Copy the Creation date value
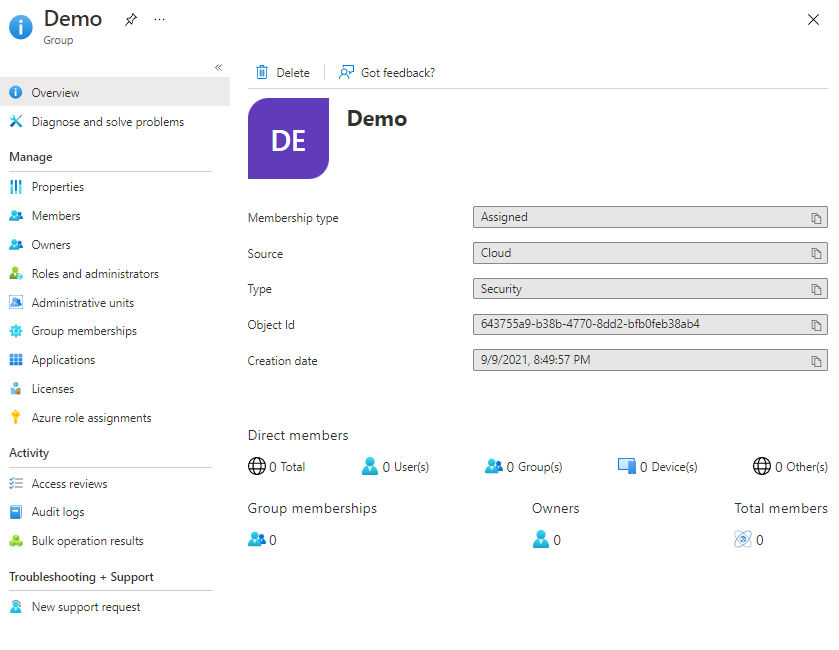839x650 pixels. point(816,361)
